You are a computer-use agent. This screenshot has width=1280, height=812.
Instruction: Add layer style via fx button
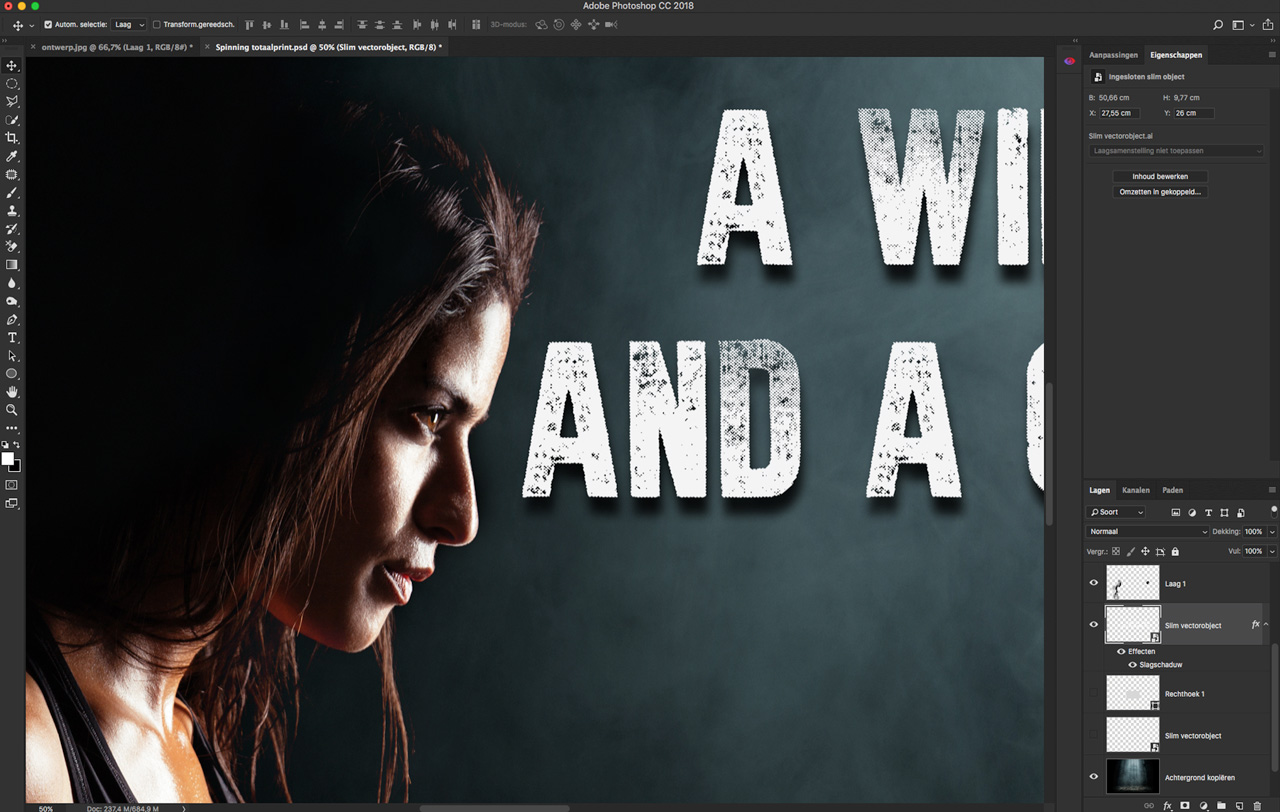[x=1167, y=805]
